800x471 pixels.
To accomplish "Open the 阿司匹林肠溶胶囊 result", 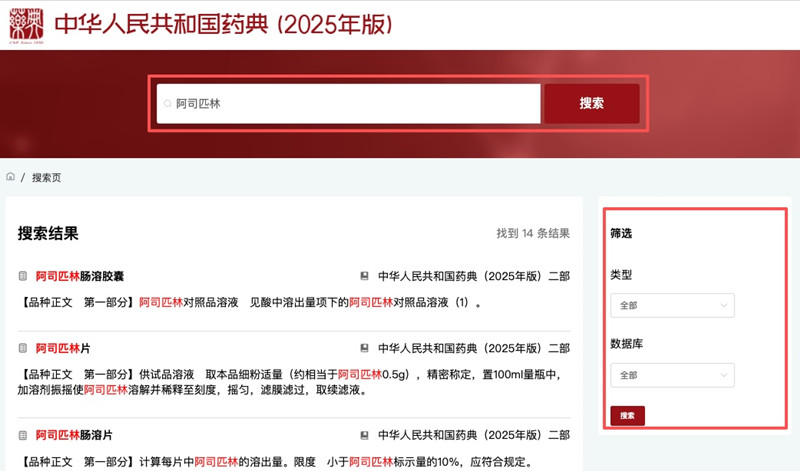I will (80, 276).
